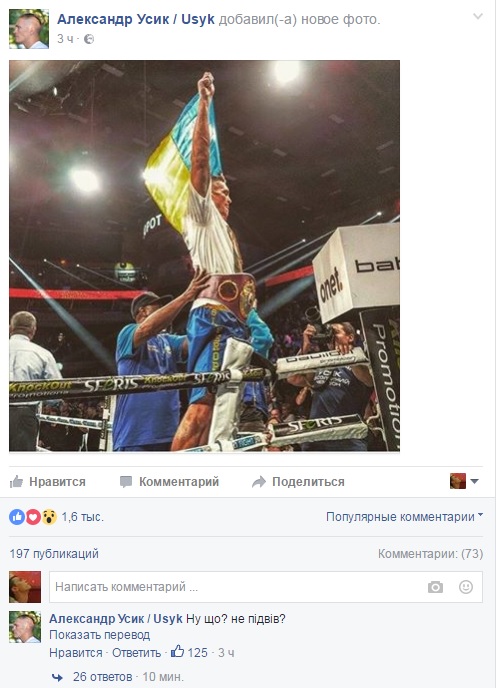Click the thumbs-up Нравится button under photo
This screenshot has width=496, height=688.
(x=47, y=481)
